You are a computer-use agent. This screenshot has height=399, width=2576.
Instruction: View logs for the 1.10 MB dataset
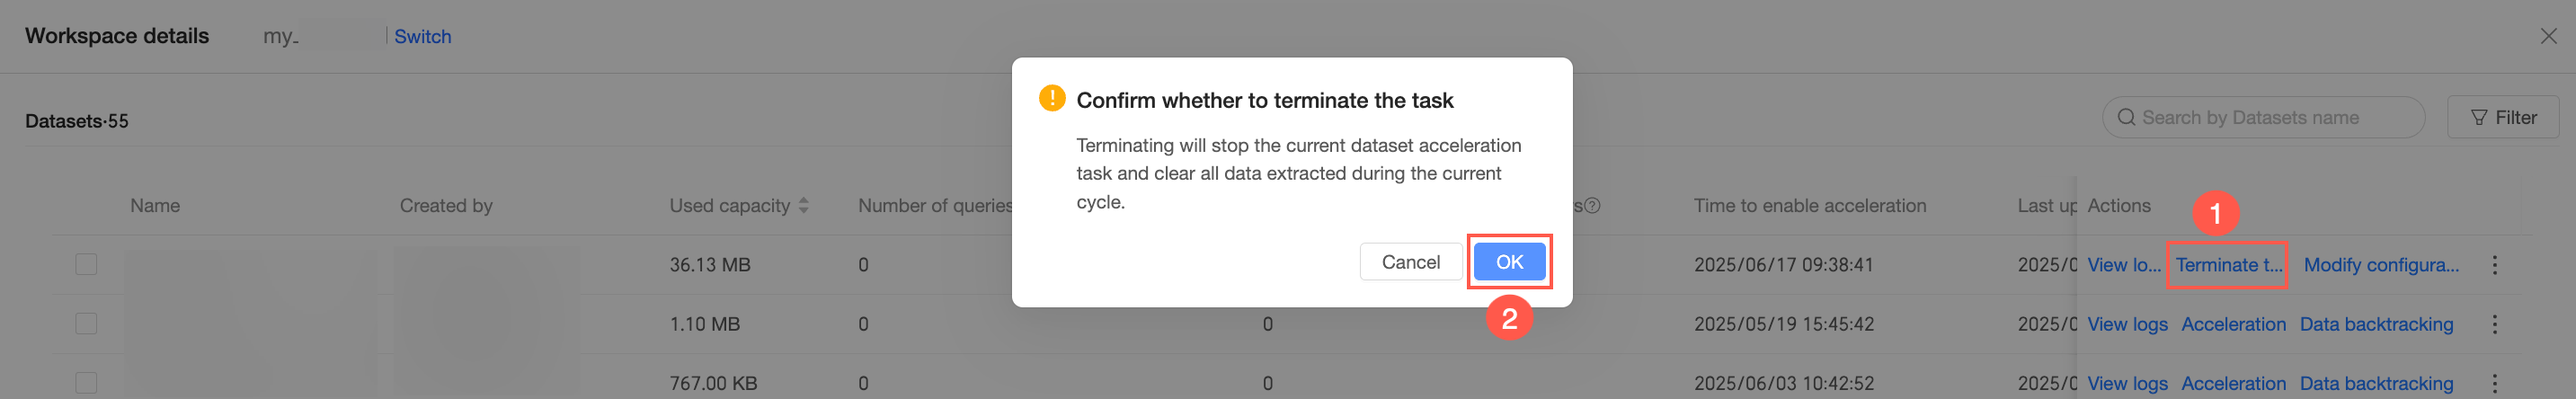coord(2127,324)
